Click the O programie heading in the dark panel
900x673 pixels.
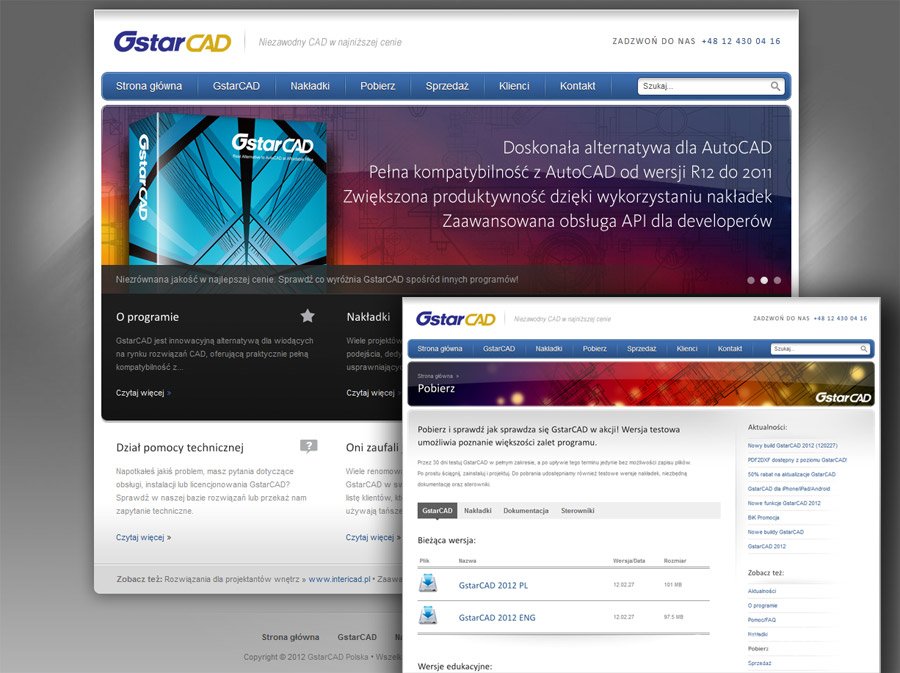click(148, 317)
